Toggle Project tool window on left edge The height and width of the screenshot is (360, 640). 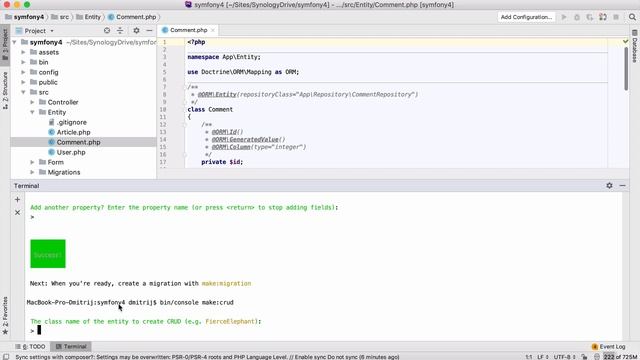[5, 44]
